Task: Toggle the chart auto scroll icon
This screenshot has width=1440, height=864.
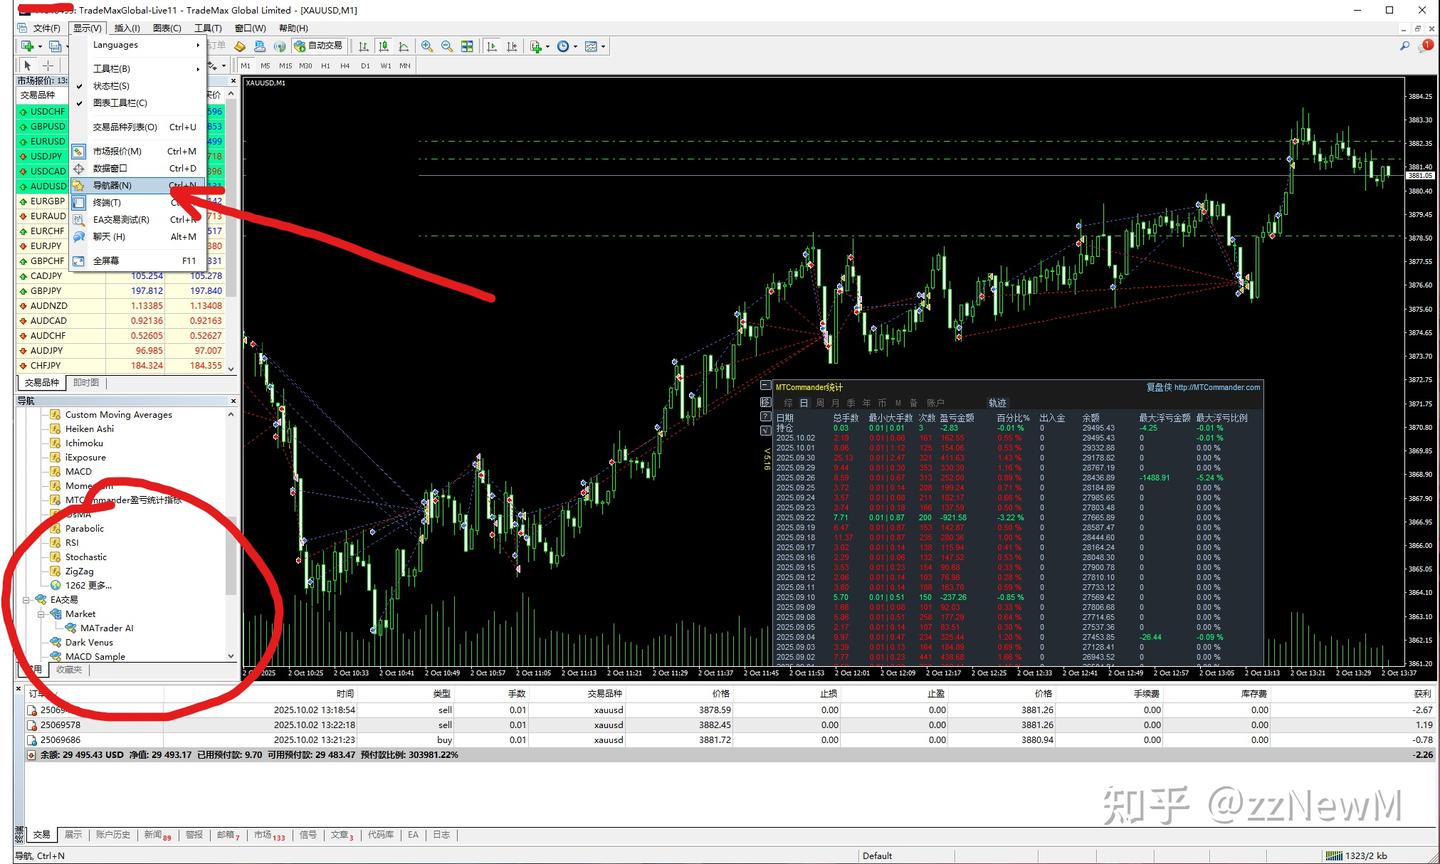Action: (492, 46)
